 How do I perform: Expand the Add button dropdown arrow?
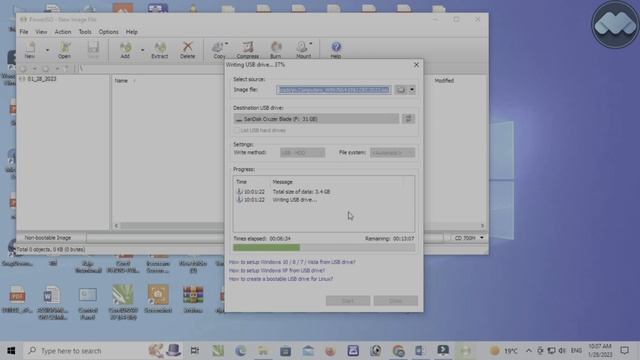click(x=142, y=50)
